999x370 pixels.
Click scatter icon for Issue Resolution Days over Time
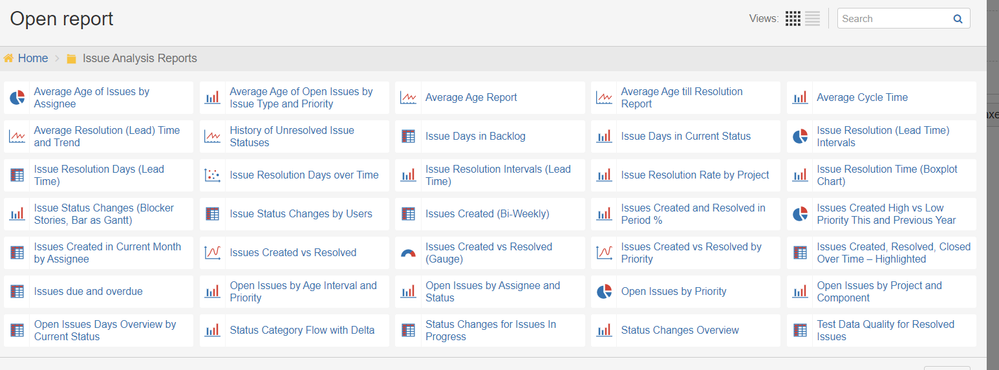212,175
